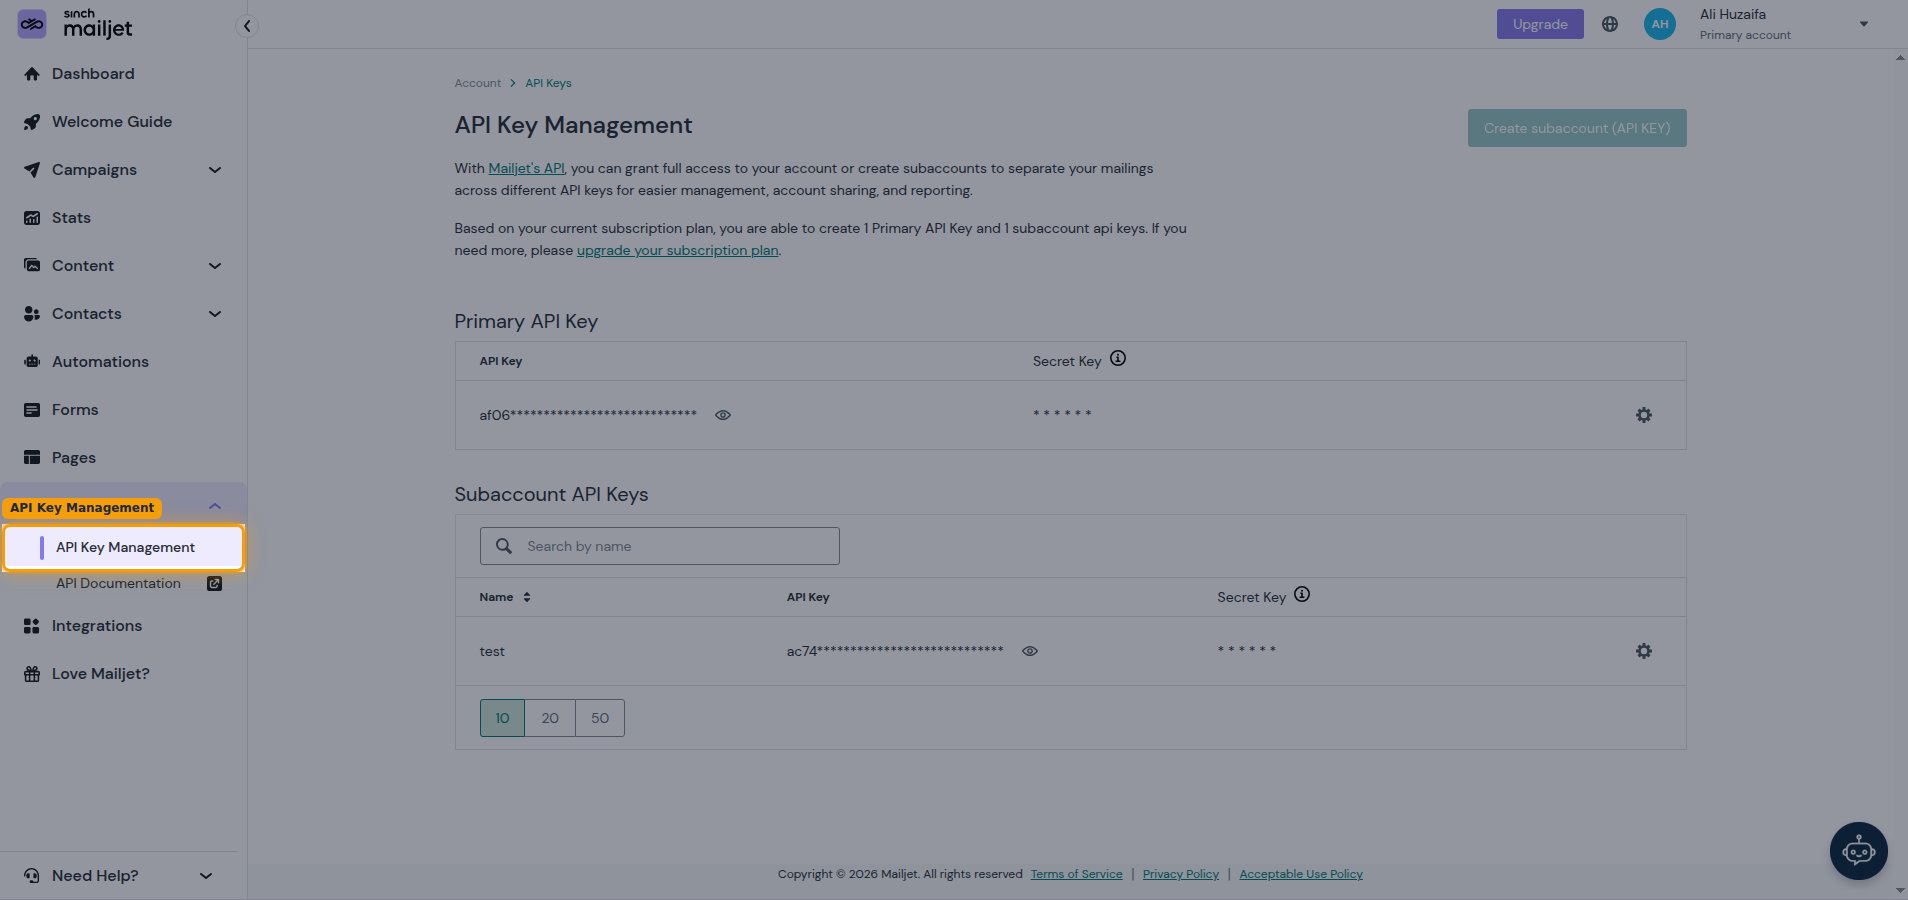Open upgrade your subscription plan link
Viewport: 1908px width, 900px height.
coord(677,250)
